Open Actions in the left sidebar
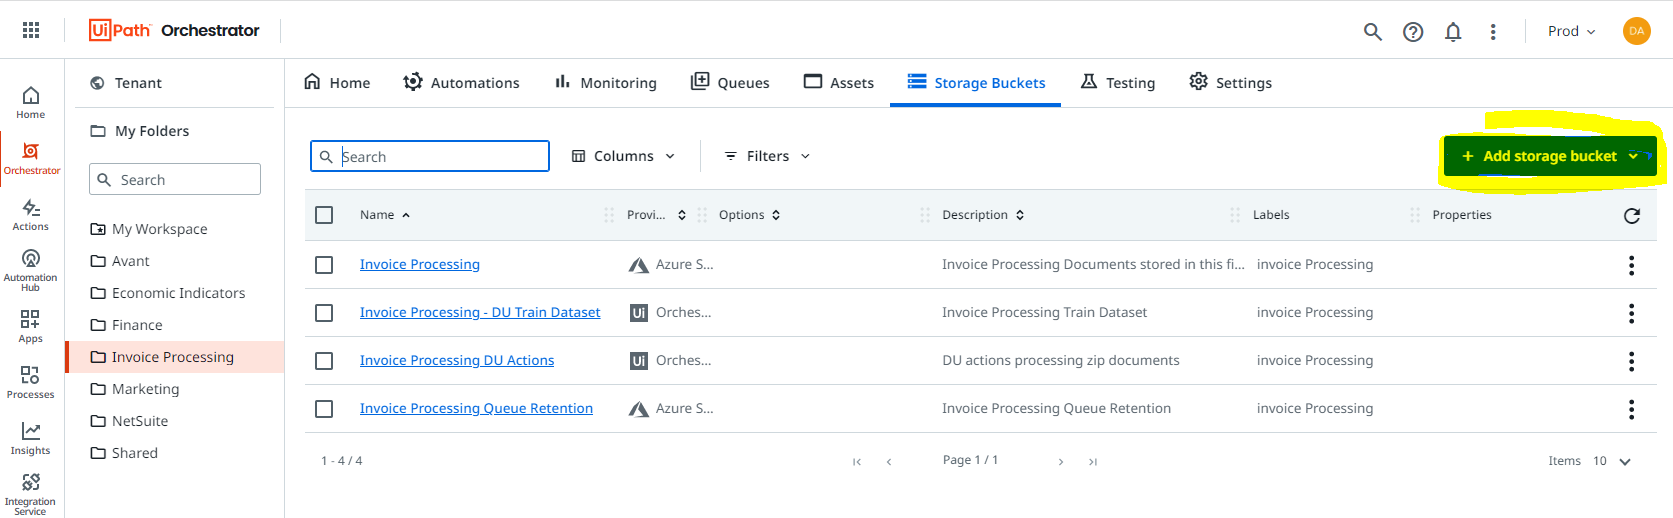This screenshot has width=1673, height=518. pyautogui.click(x=31, y=214)
